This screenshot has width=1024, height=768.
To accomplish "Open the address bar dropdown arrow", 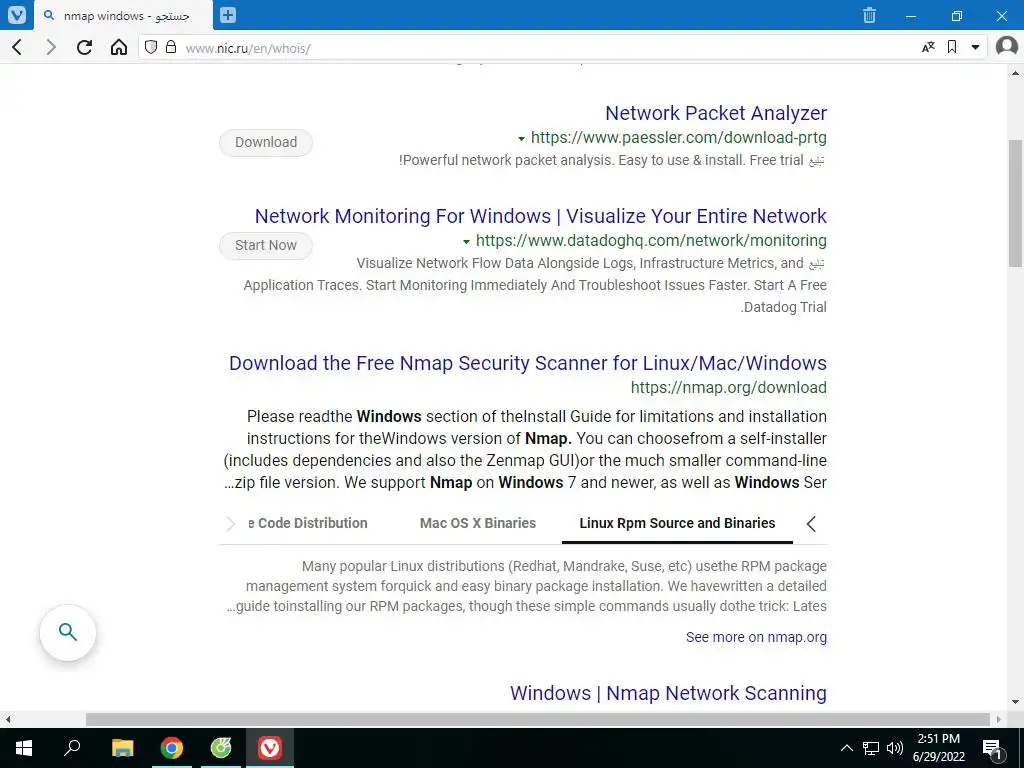I will [x=976, y=47].
